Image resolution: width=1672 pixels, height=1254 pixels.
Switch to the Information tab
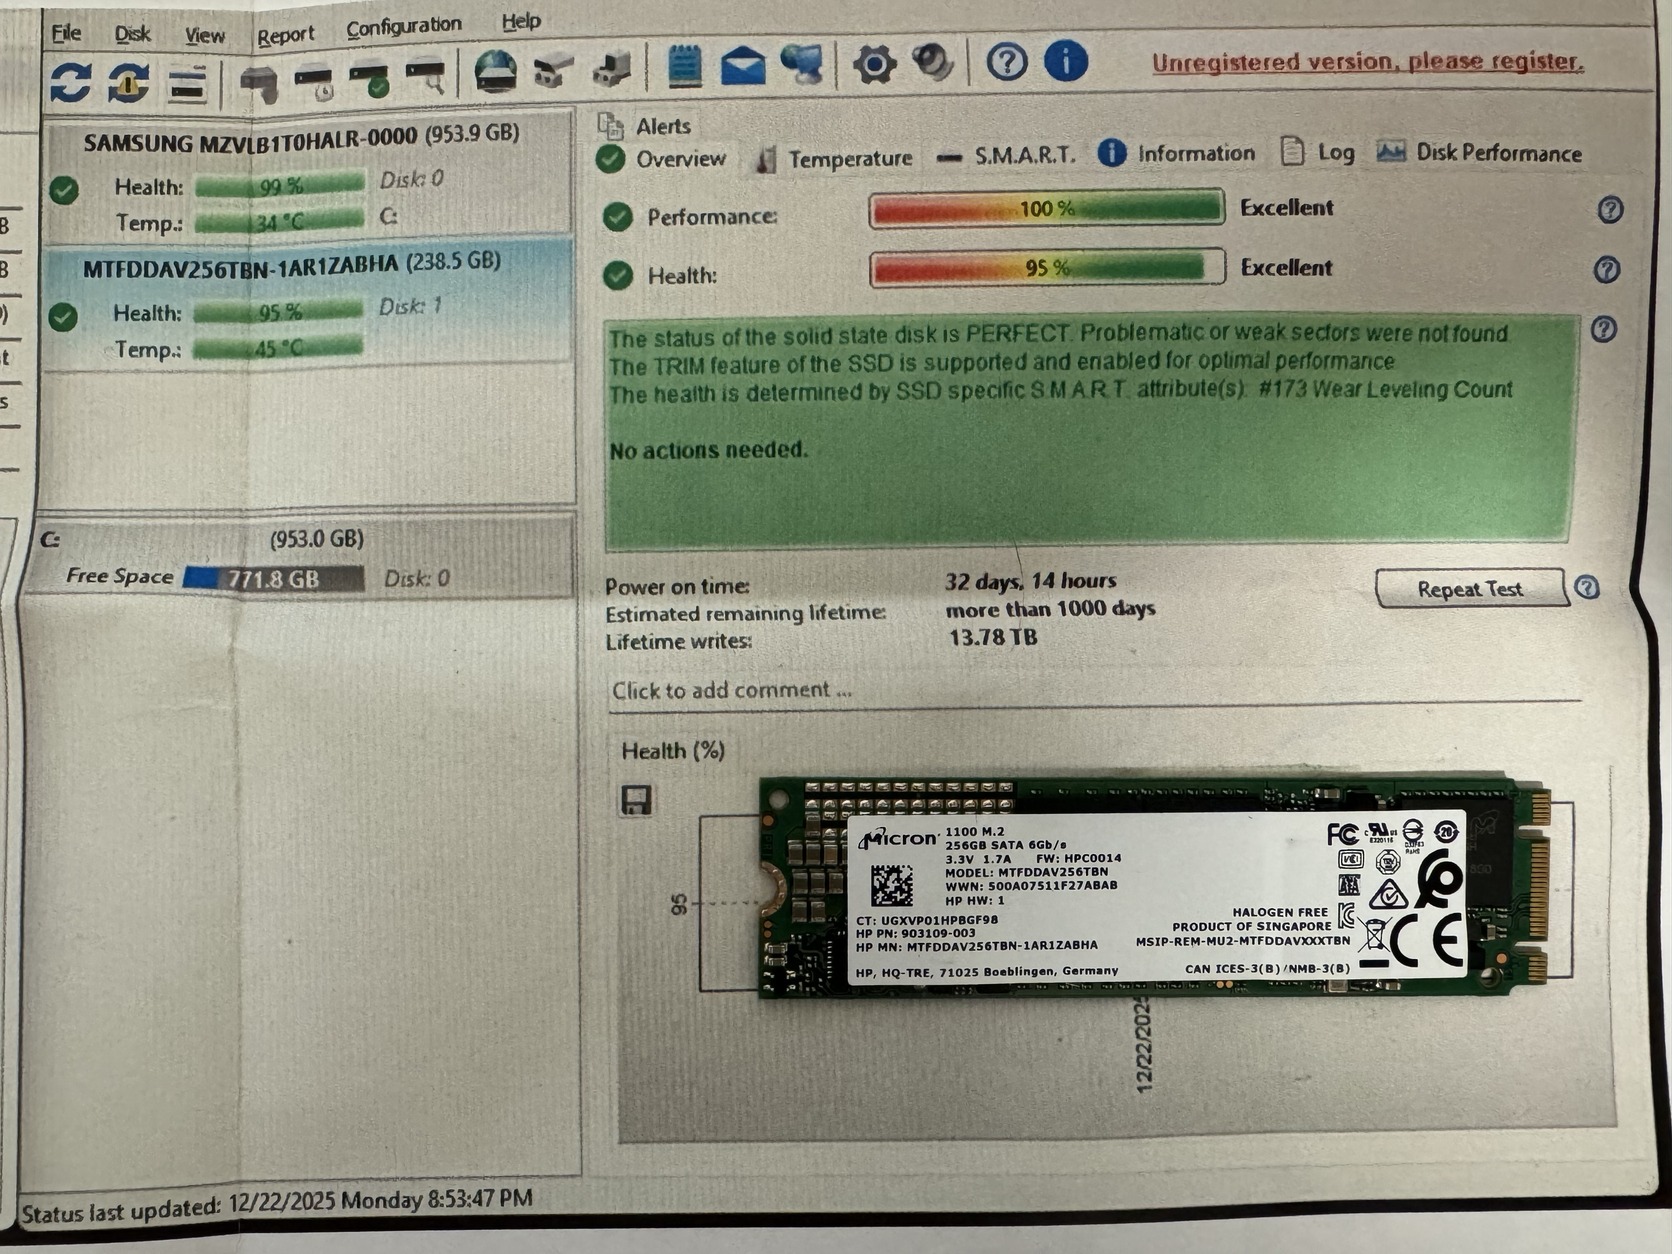pos(1176,153)
